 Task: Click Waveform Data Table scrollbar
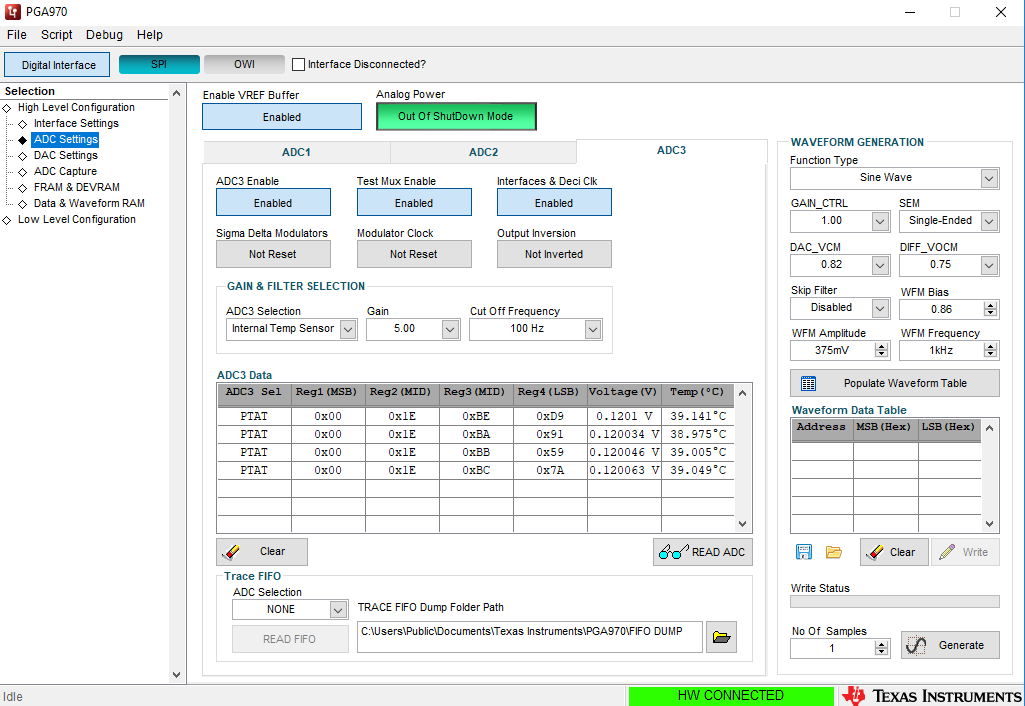[990, 476]
